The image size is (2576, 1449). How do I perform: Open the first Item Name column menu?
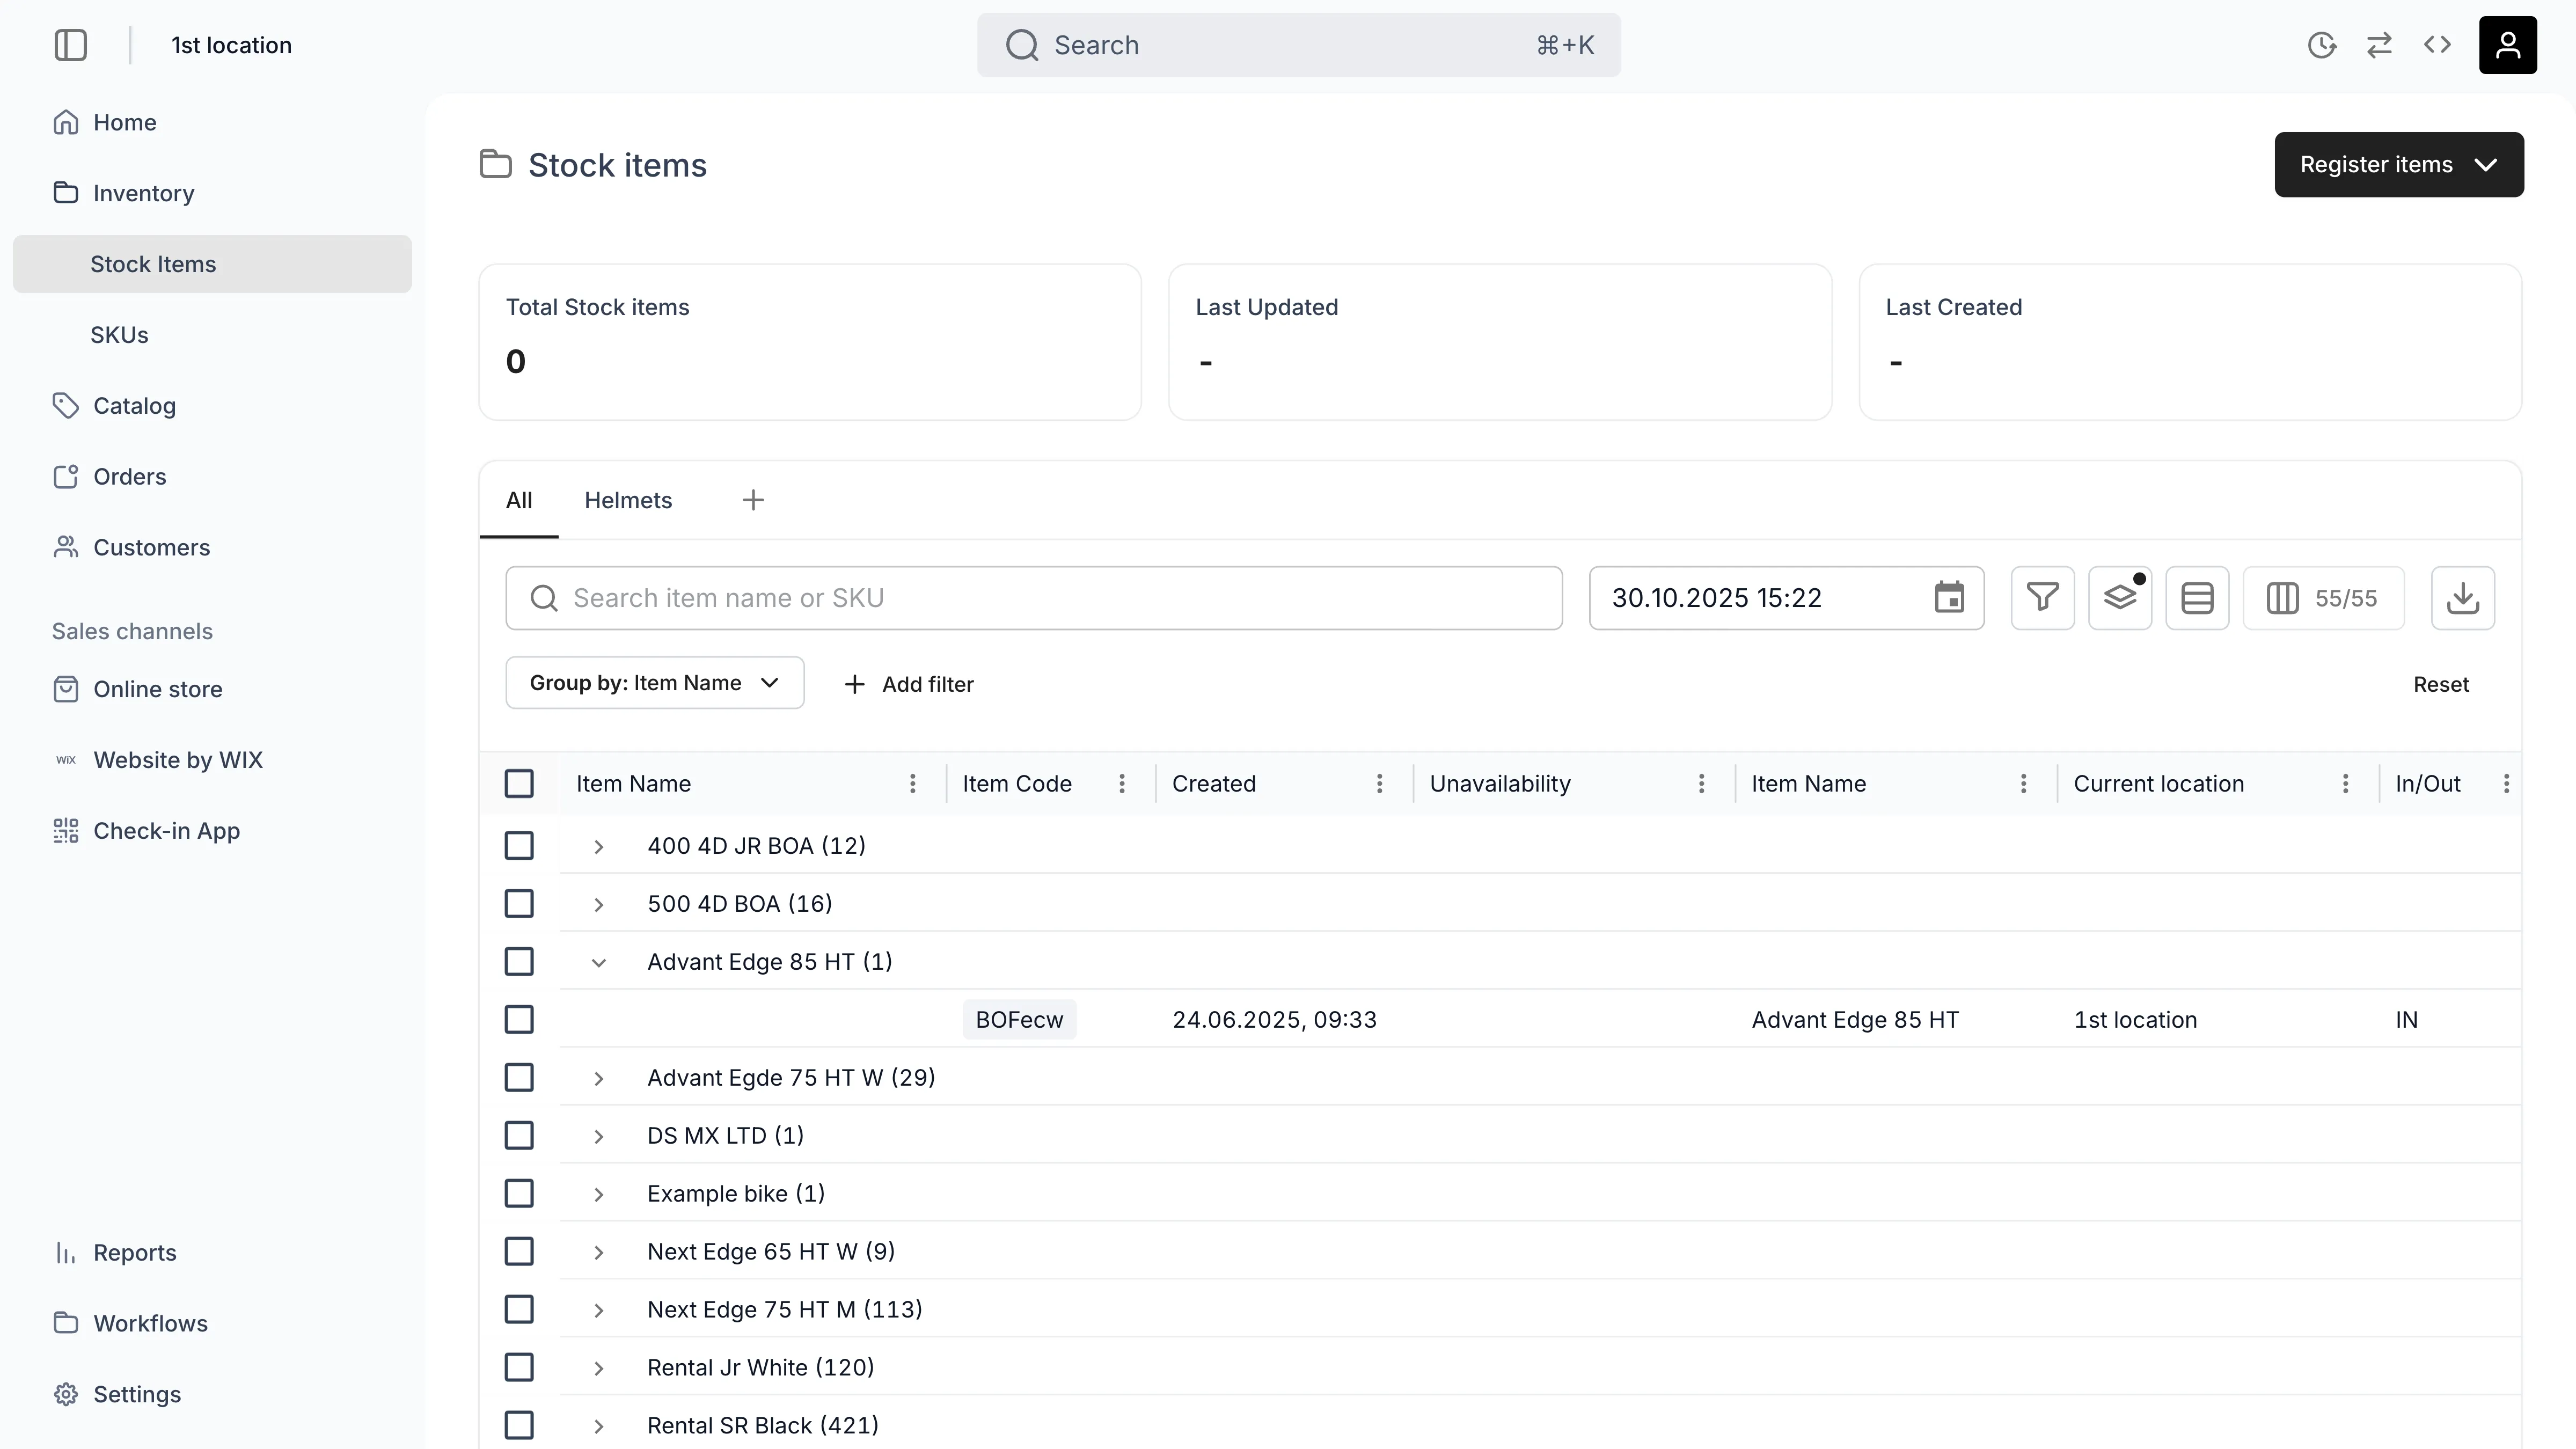(x=912, y=784)
